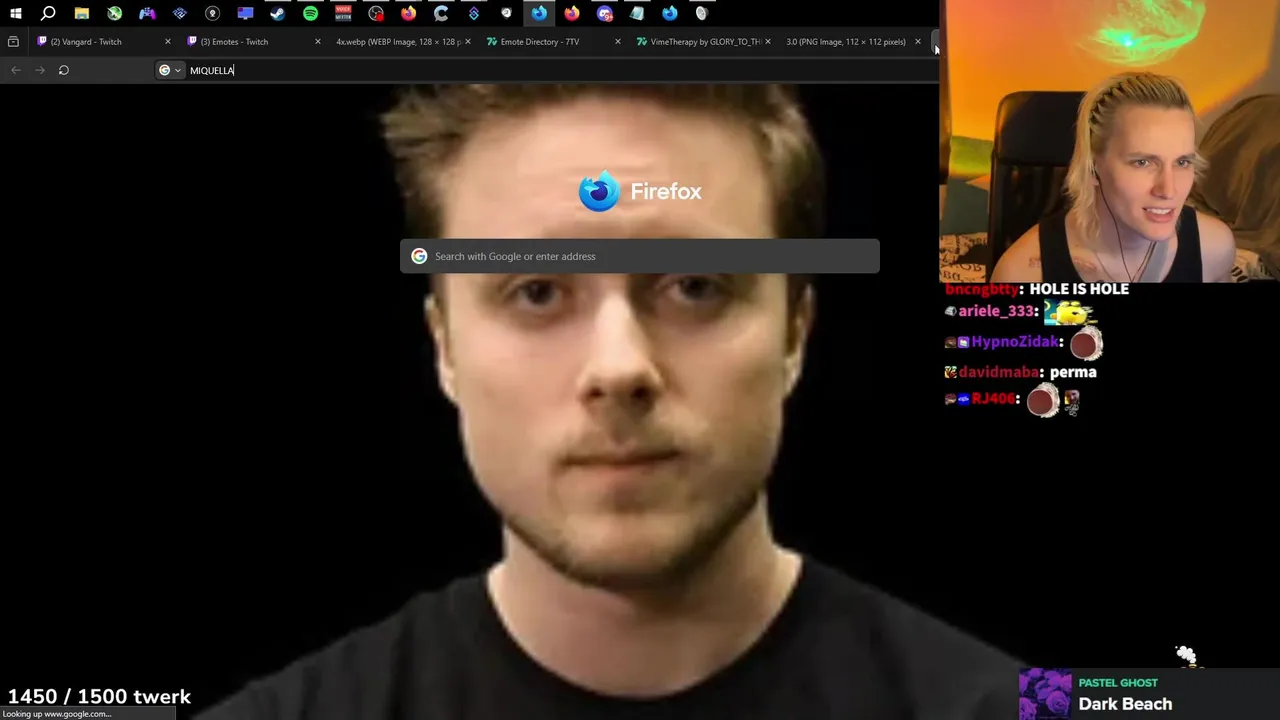
Task: Close the 3.0 PNG image tab
Action: click(917, 42)
